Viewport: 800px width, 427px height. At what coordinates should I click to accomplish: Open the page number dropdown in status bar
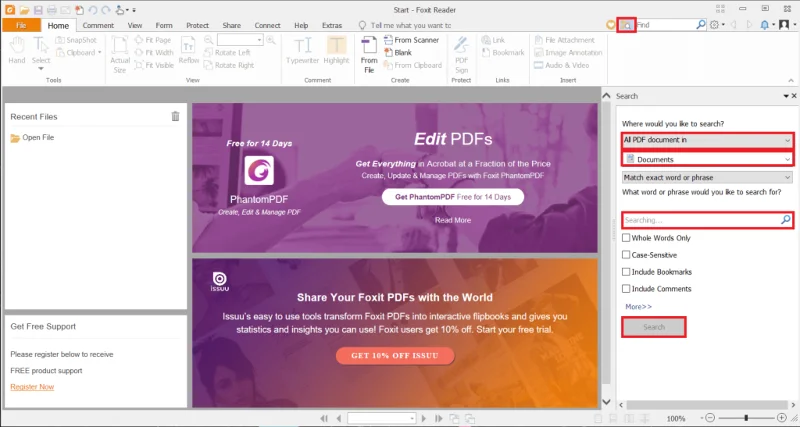pyautogui.click(x=412, y=418)
